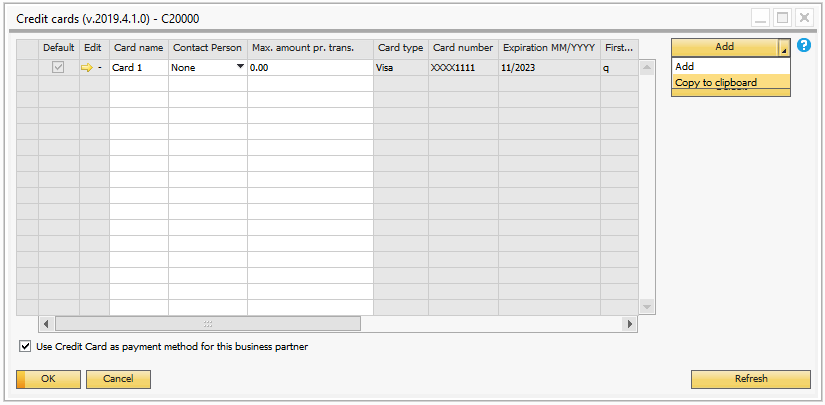
Task: Click the Max. amount pr. trans. header
Action: point(310,48)
